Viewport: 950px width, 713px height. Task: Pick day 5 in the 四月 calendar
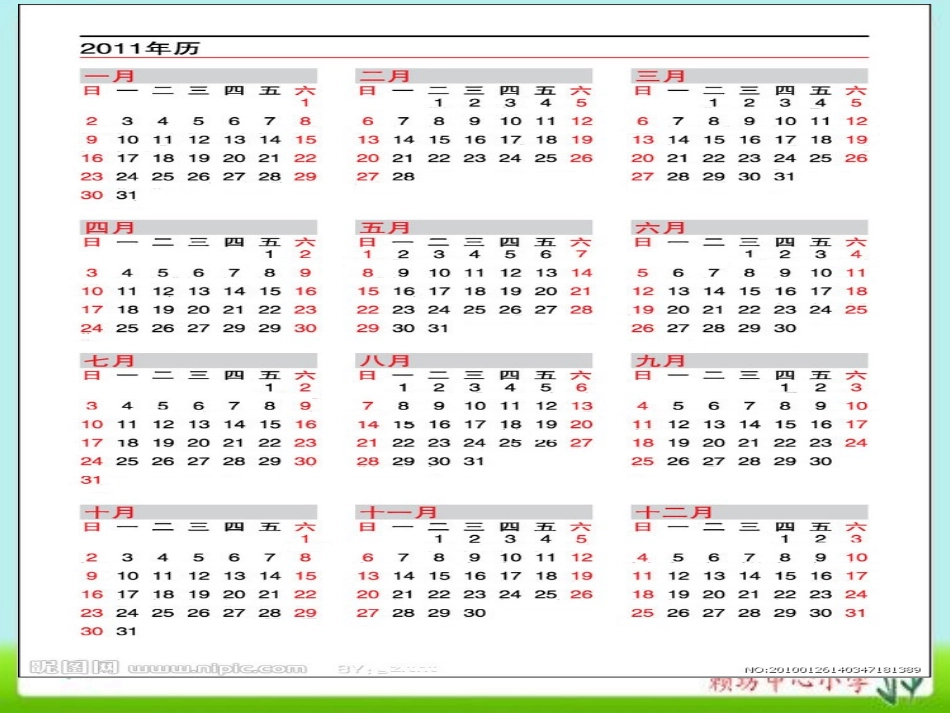(x=163, y=273)
